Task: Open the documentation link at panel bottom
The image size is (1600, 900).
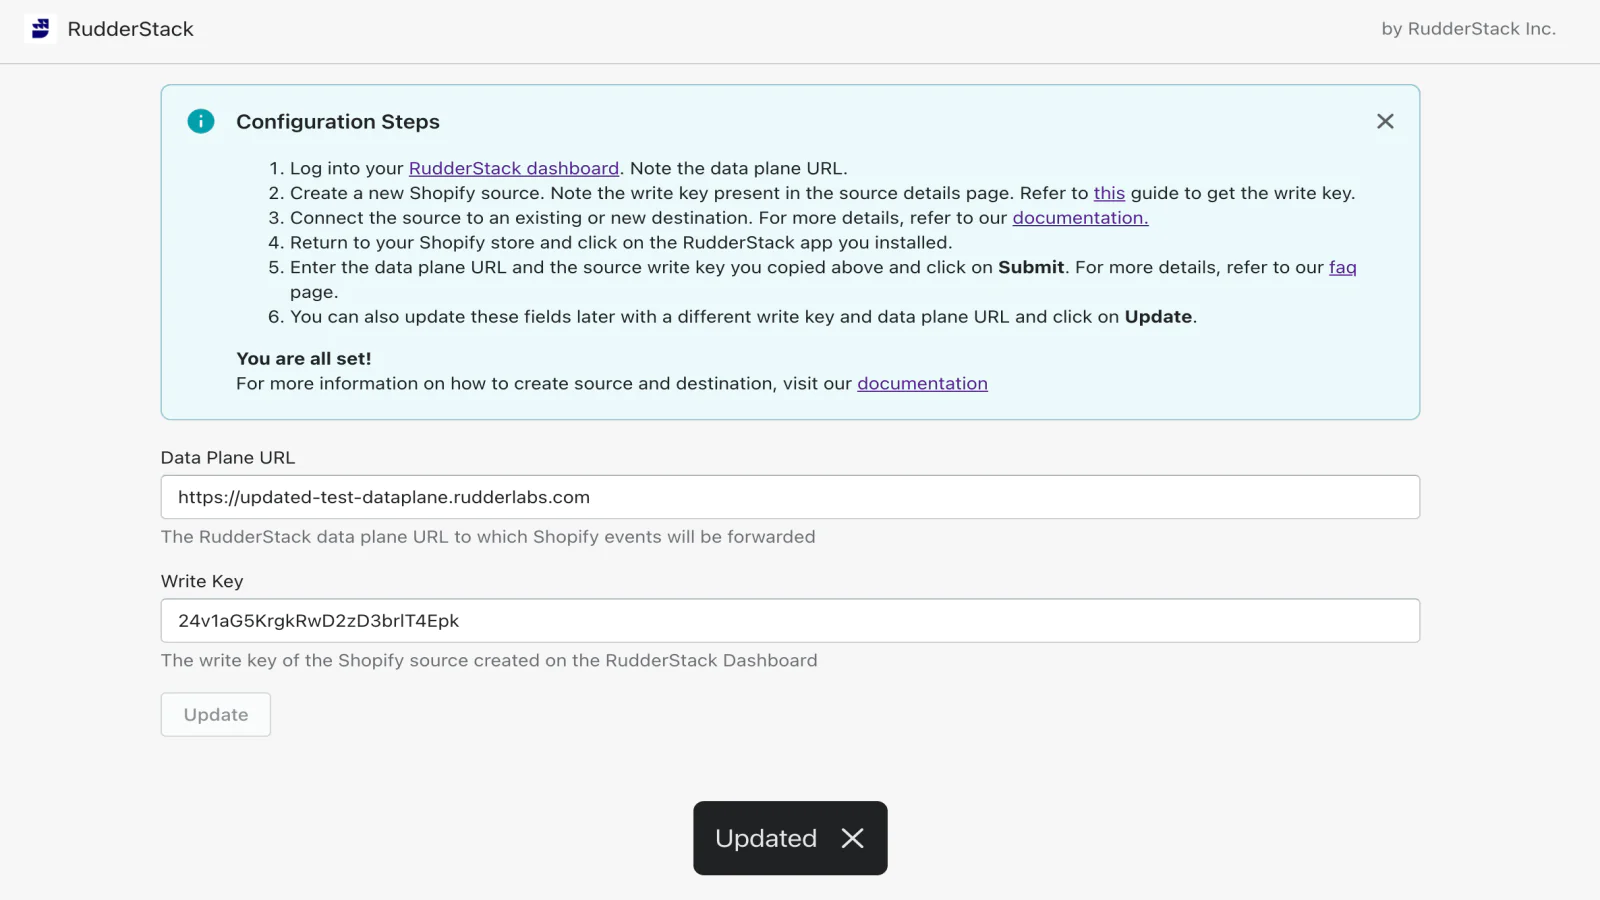Action: (x=922, y=383)
